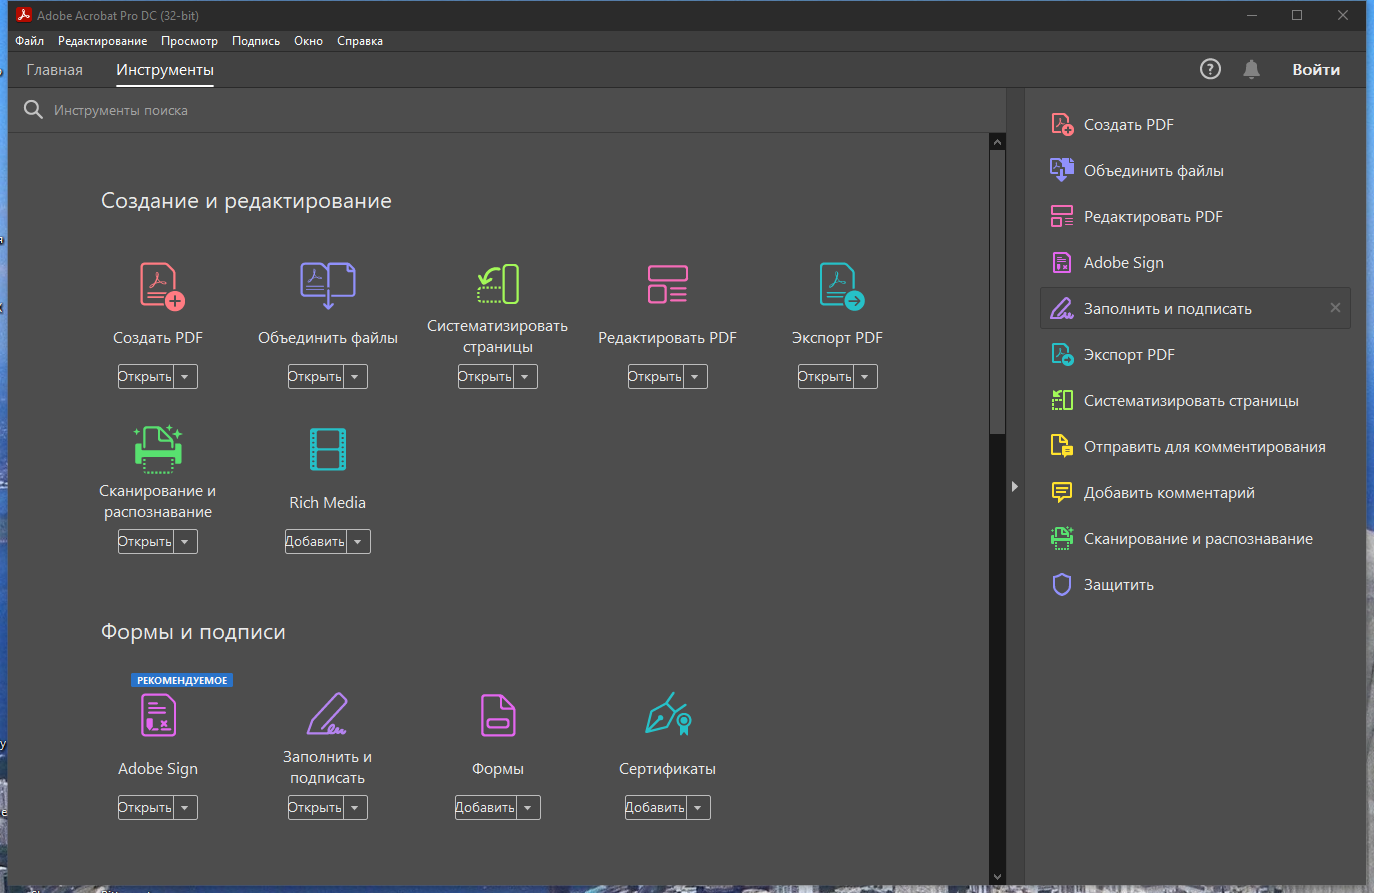The width and height of the screenshot is (1374, 893).
Task: Click the vertical scrollbar thumb in tools list
Action: click(997, 292)
